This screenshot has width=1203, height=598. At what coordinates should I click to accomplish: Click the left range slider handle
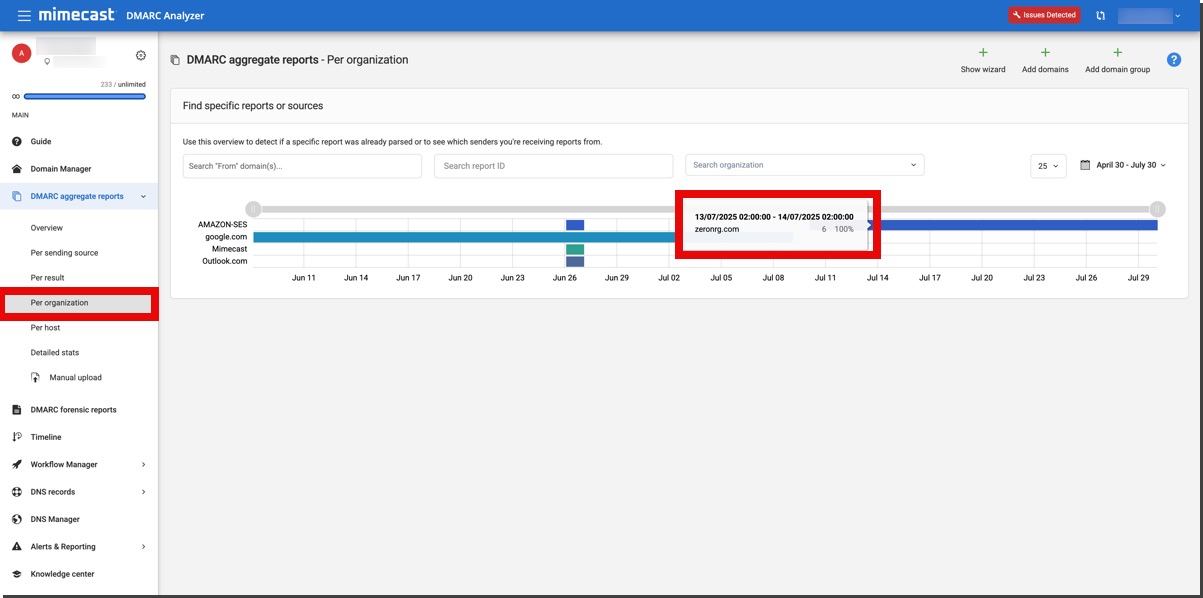tap(254, 209)
